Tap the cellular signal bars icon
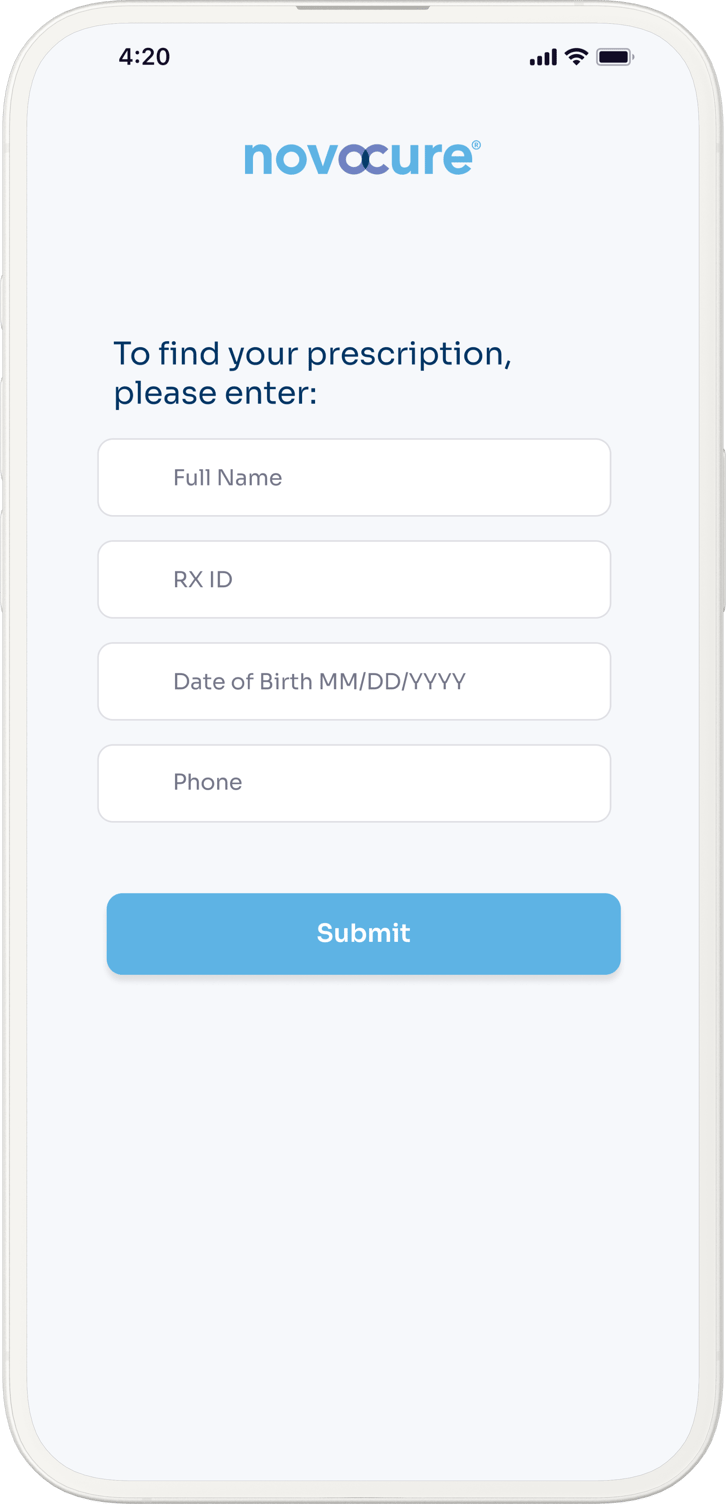Image resolution: width=726 pixels, height=1504 pixels. (543, 58)
